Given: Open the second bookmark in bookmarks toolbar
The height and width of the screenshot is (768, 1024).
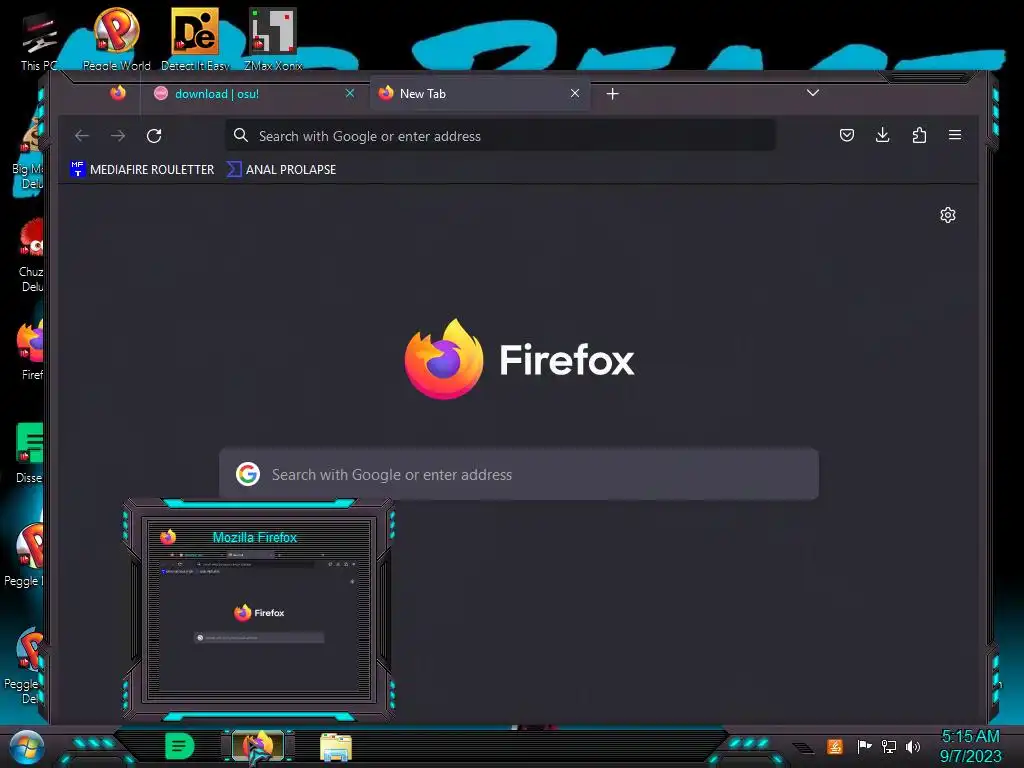Looking at the screenshot, I should pos(281,169).
